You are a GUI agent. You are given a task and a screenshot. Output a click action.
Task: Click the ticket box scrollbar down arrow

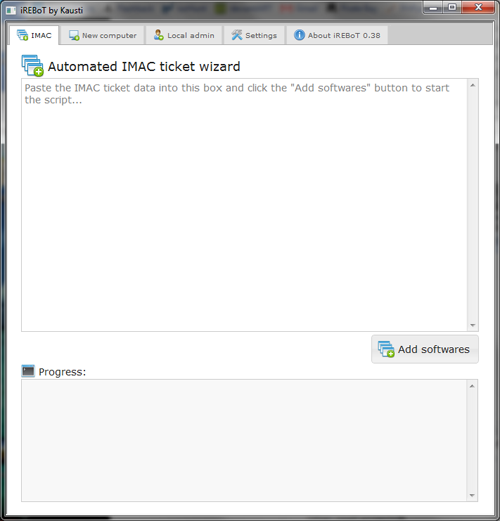[472, 325]
